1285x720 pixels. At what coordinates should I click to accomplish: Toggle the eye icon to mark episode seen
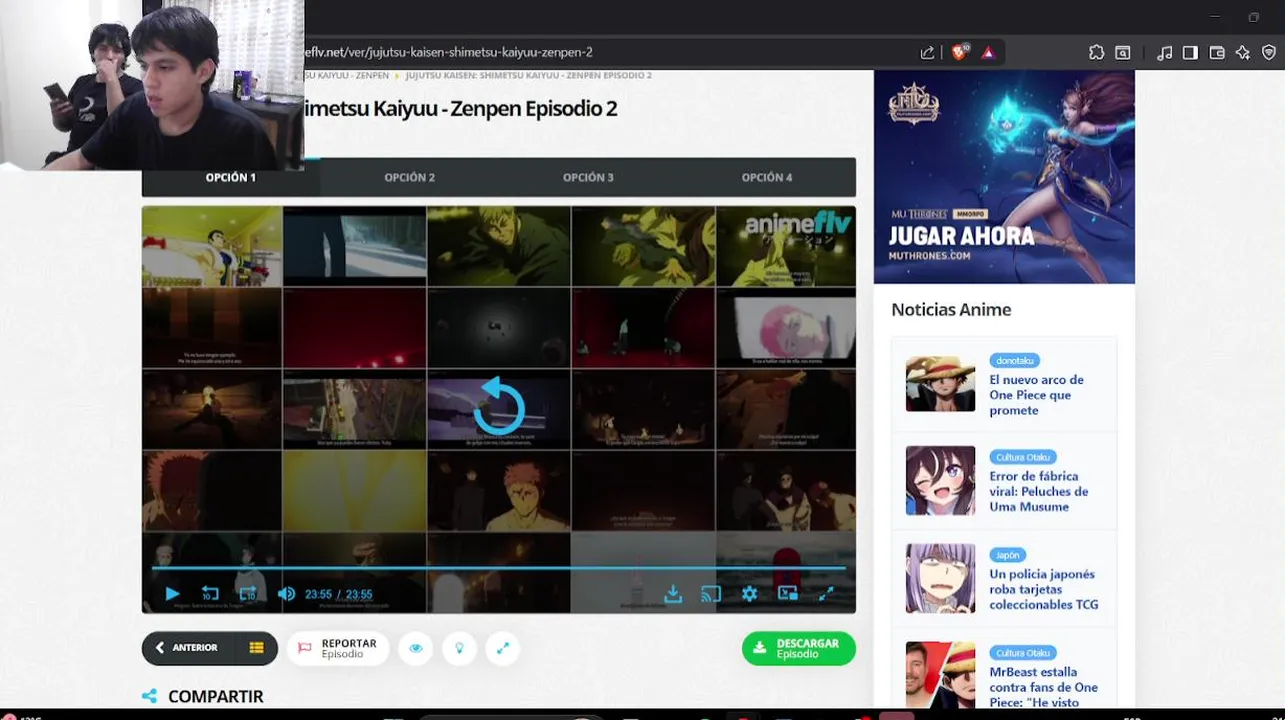point(415,648)
